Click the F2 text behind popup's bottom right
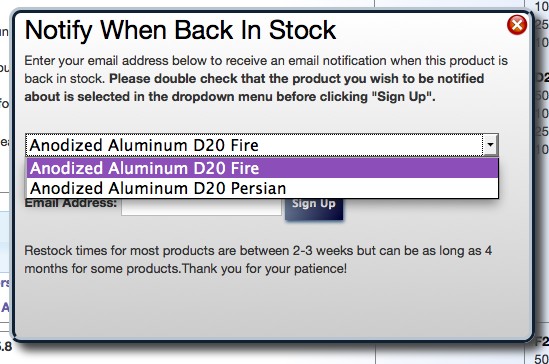The image size is (549, 364). point(542,341)
